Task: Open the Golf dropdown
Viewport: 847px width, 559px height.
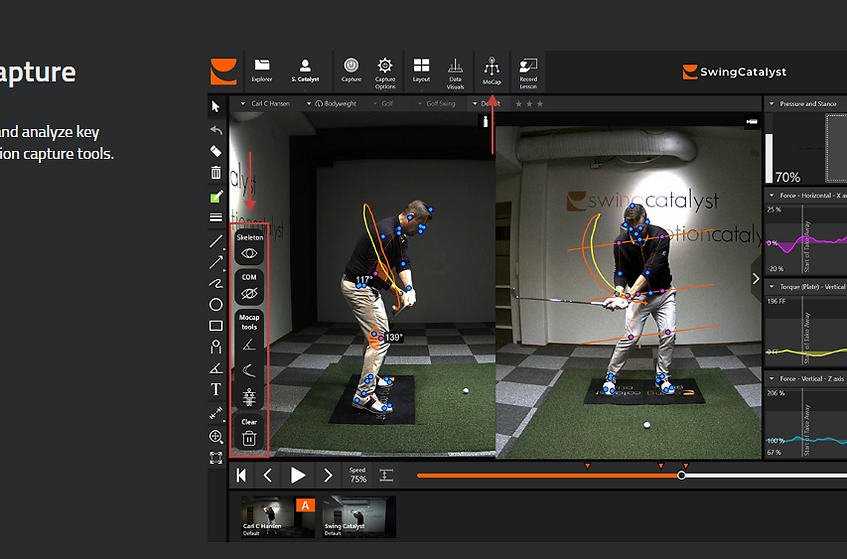Action: tap(383, 104)
